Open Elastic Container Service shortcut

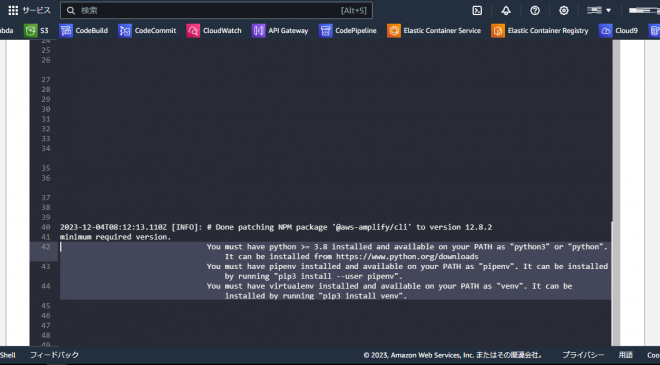click(x=434, y=31)
